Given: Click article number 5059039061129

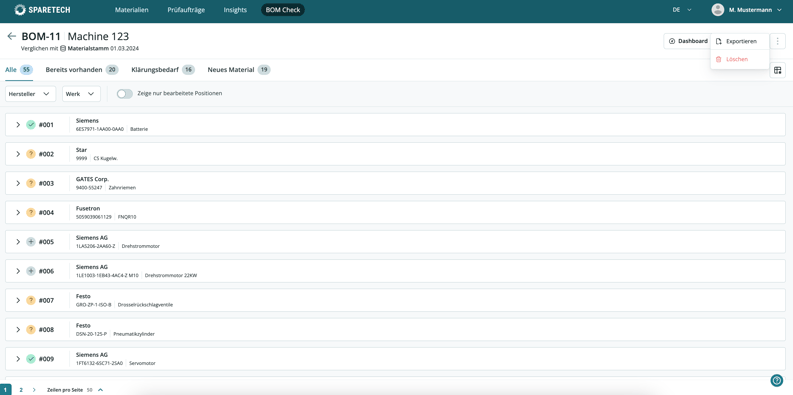Looking at the screenshot, I should pyautogui.click(x=94, y=217).
